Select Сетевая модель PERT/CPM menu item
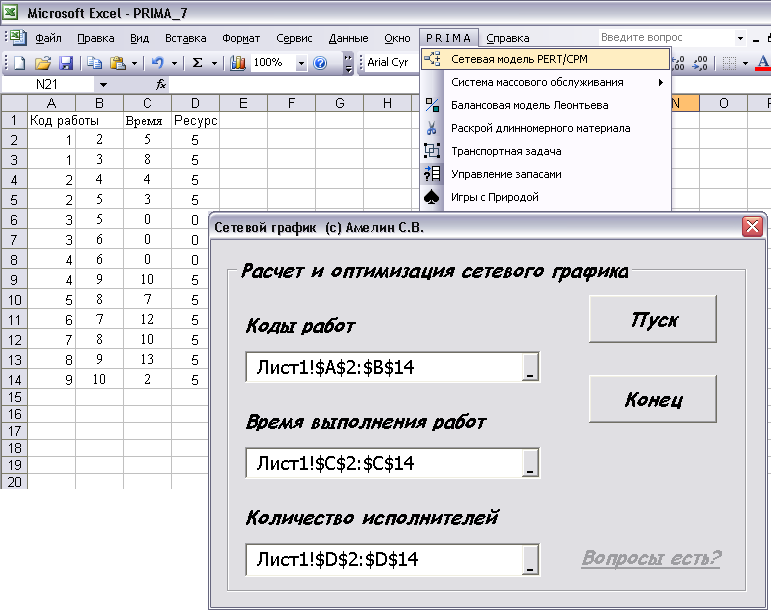The image size is (771, 611). (x=546, y=59)
